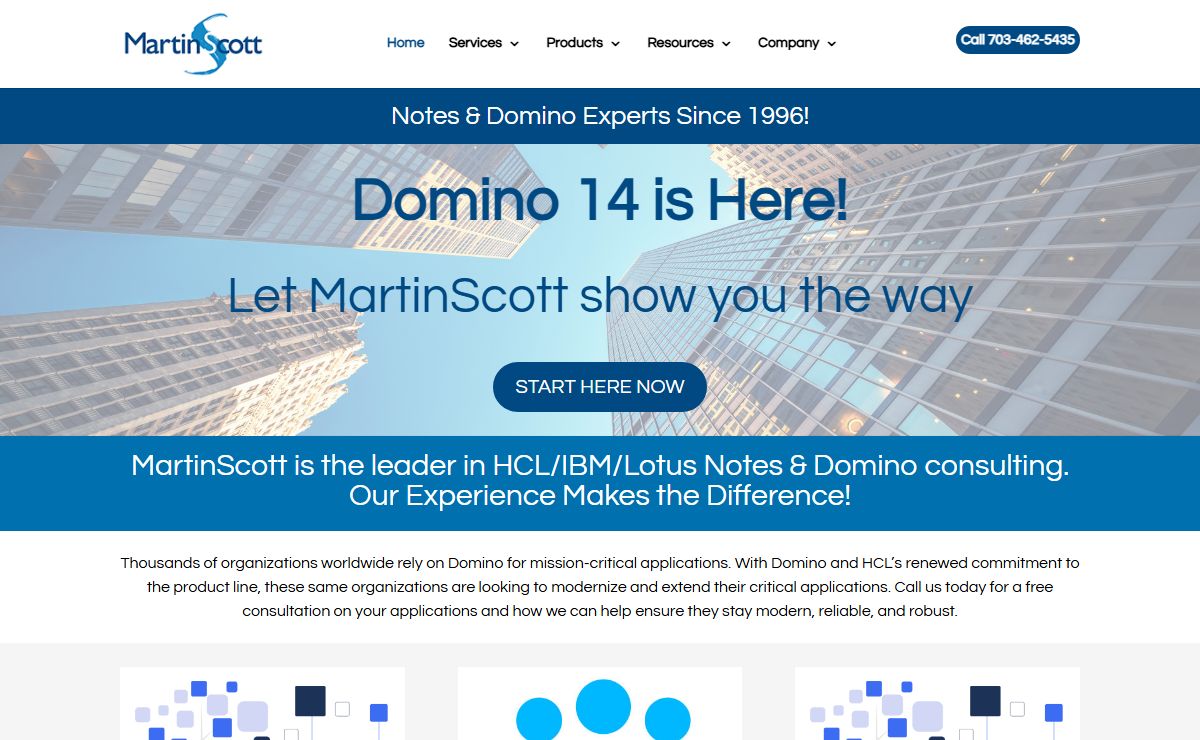The image size is (1200, 740).
Task: Click the START HERE NOW button
Action: (600, 387)
